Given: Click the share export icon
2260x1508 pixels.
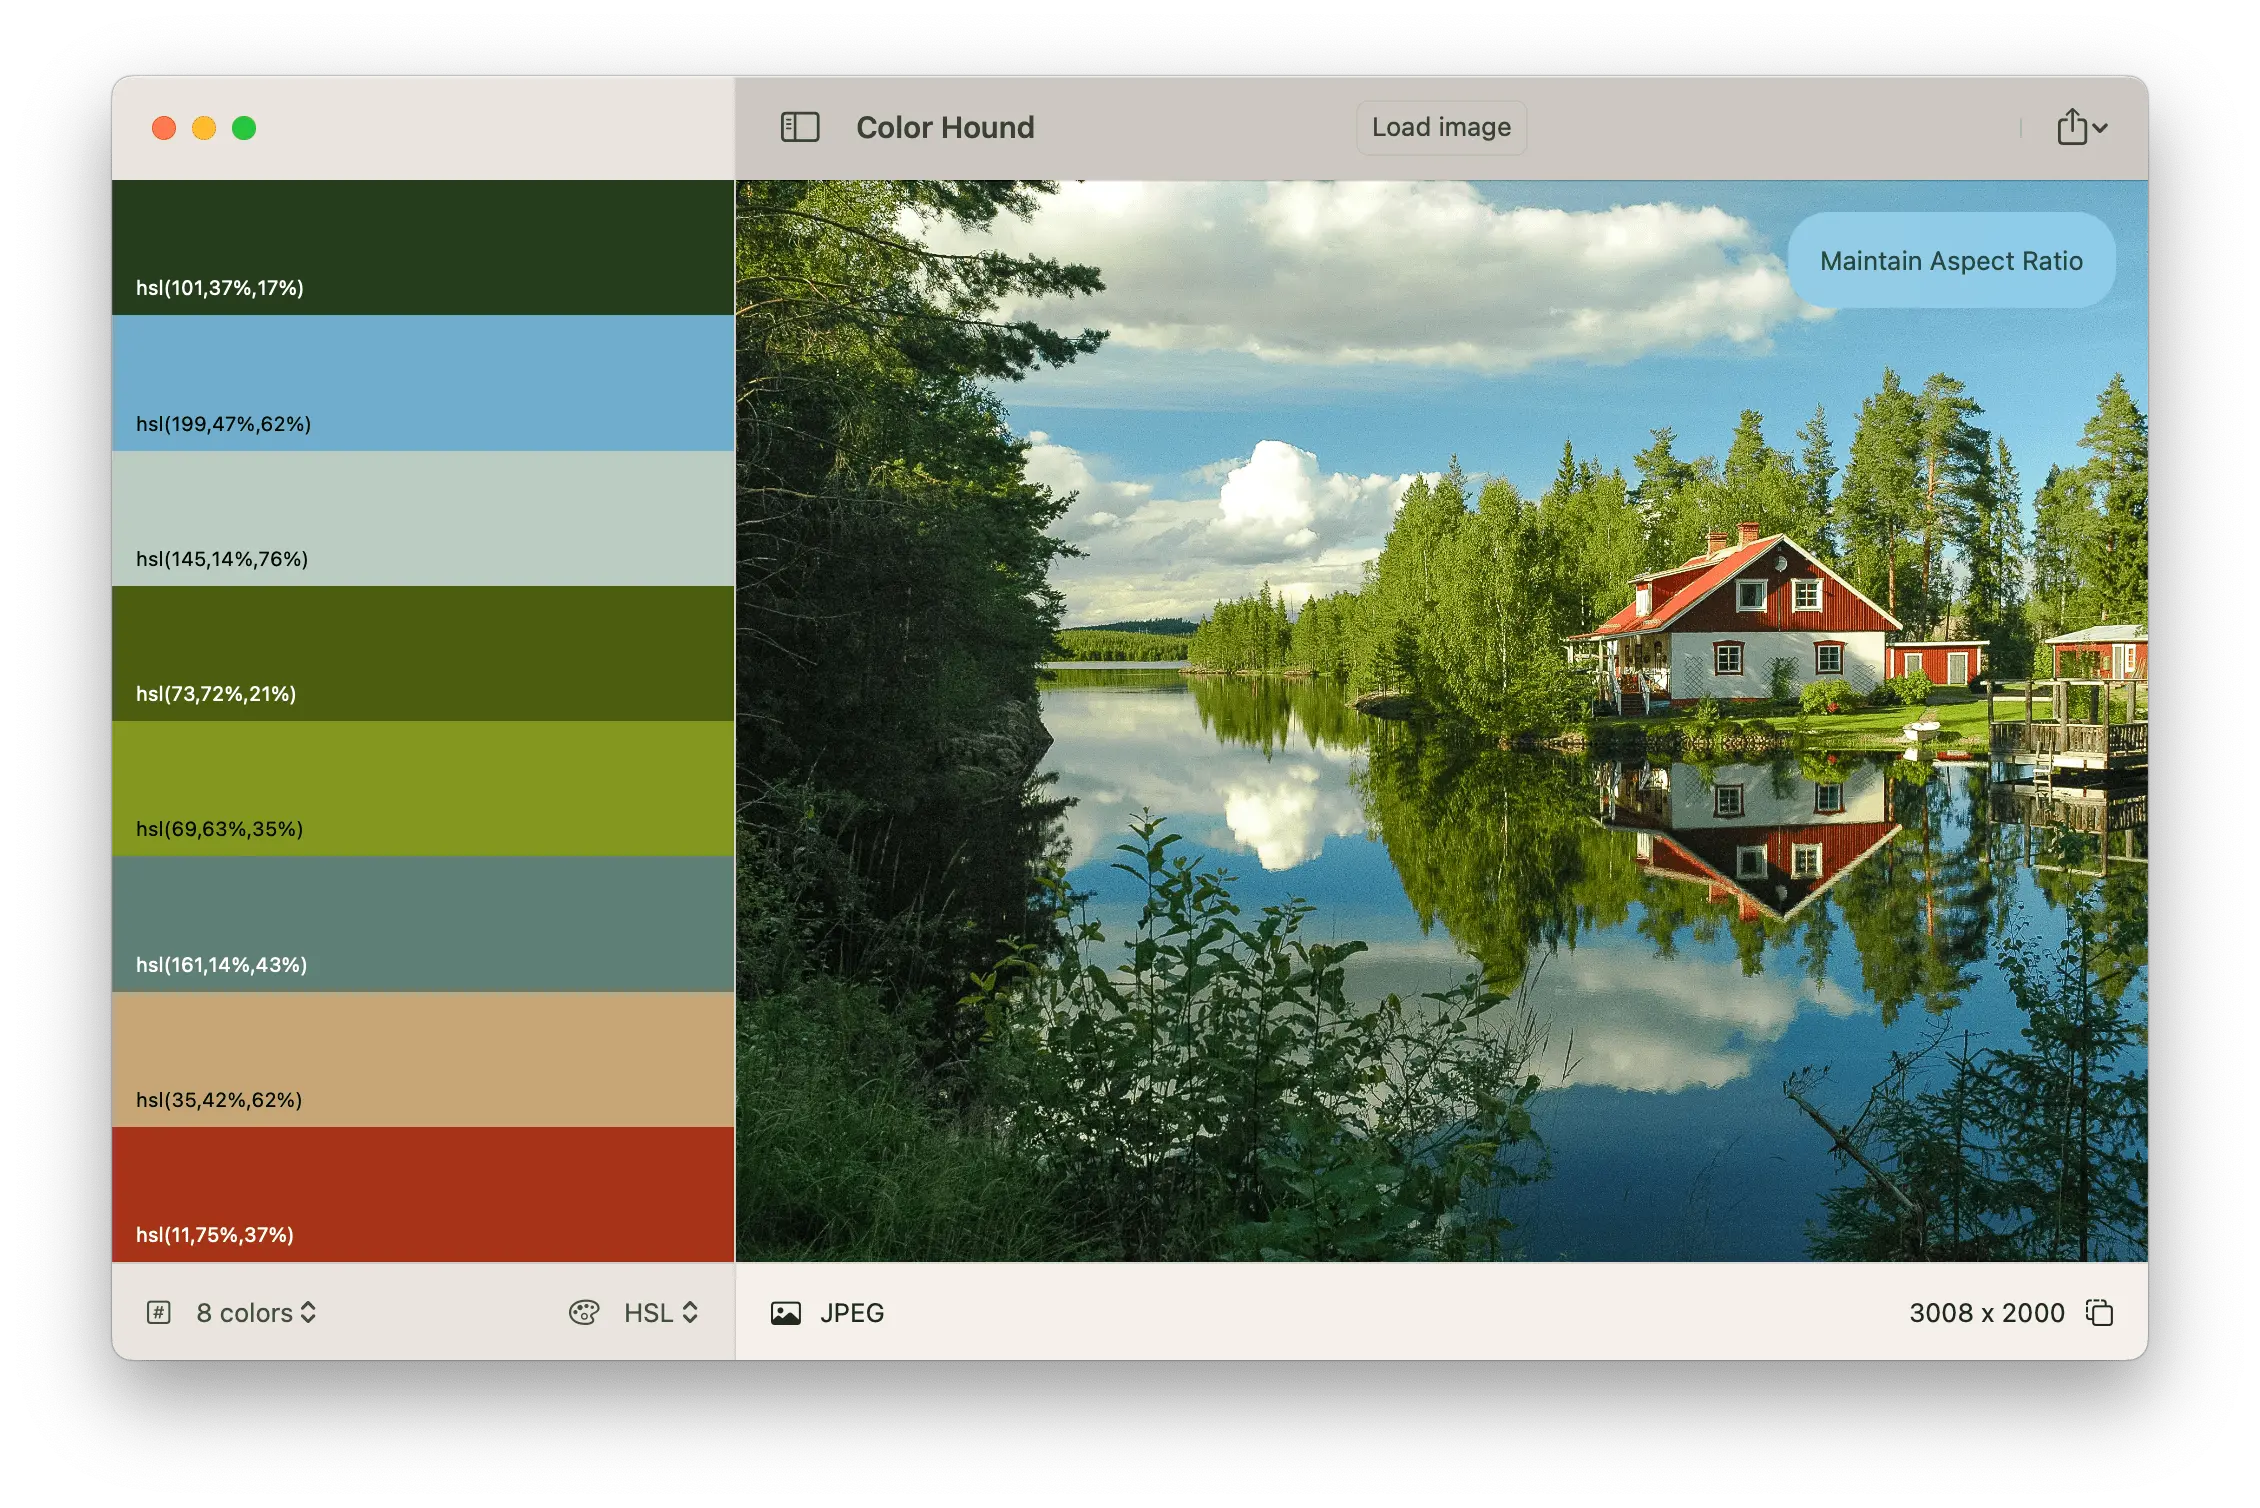Looking at the screenshot, I should 2072,127.
